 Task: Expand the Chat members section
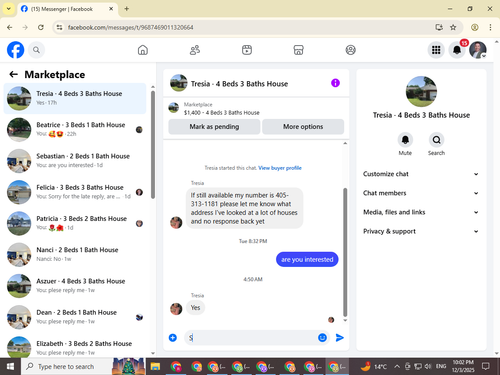click(421, 193)
